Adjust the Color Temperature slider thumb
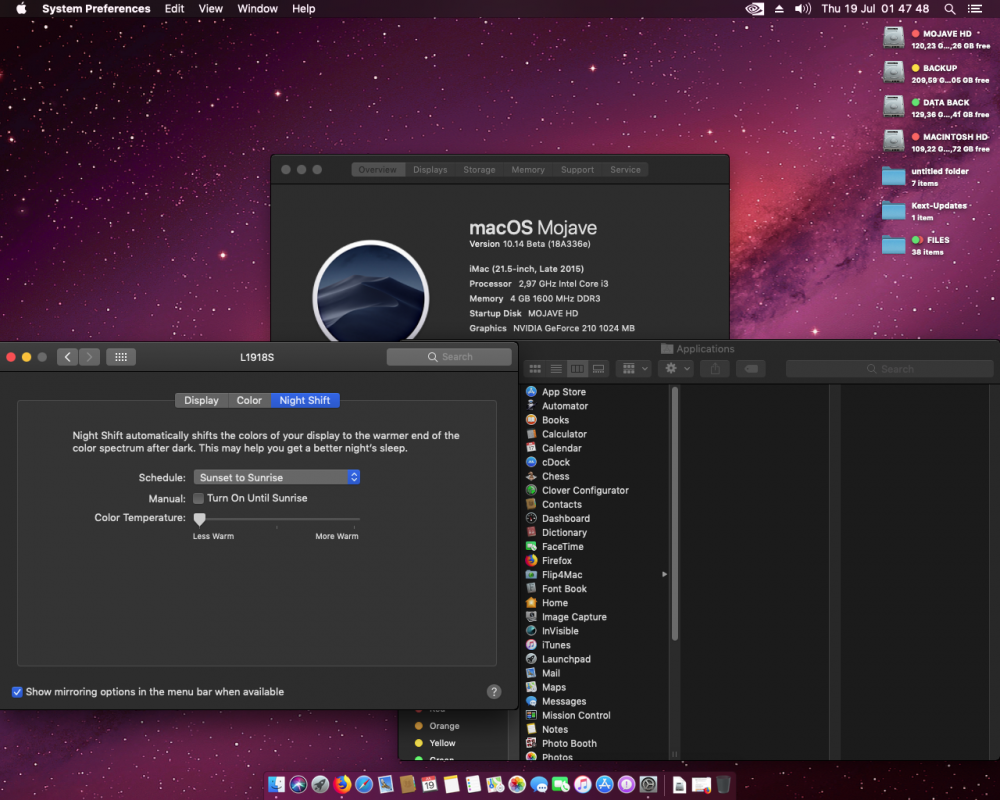Screen dimensions: 1000x800 pyautogui.click(x=200, y=519)
